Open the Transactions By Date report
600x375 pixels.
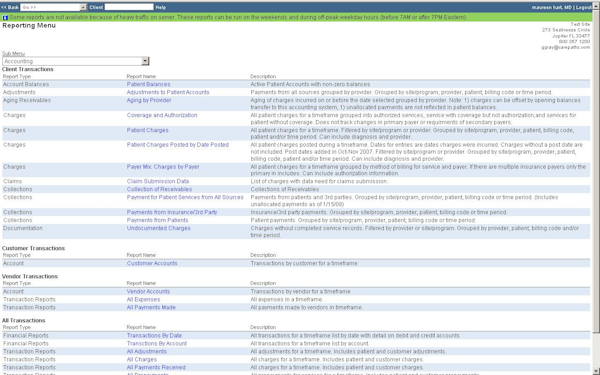(154, 336)
